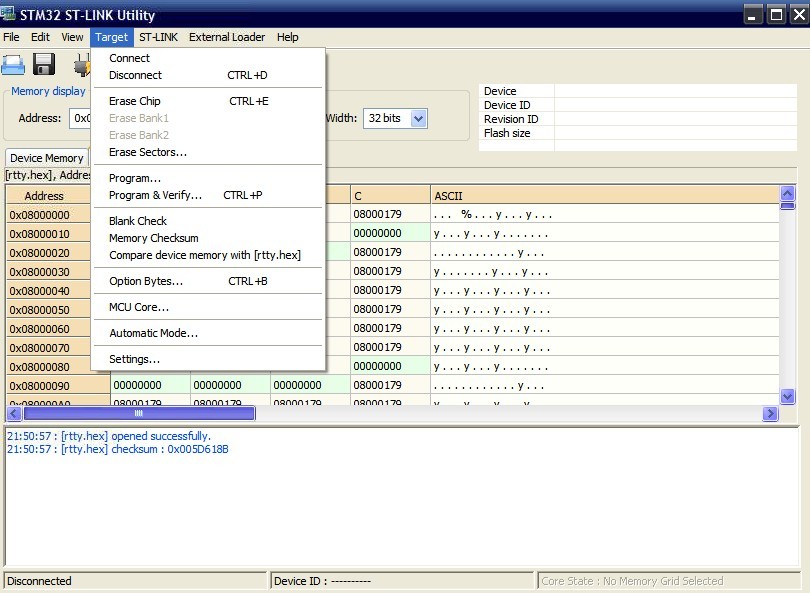Open MCU Core... menu entry
Image resolution: width=810 pixels, height=593 pixels.
[x=208, y=307]
